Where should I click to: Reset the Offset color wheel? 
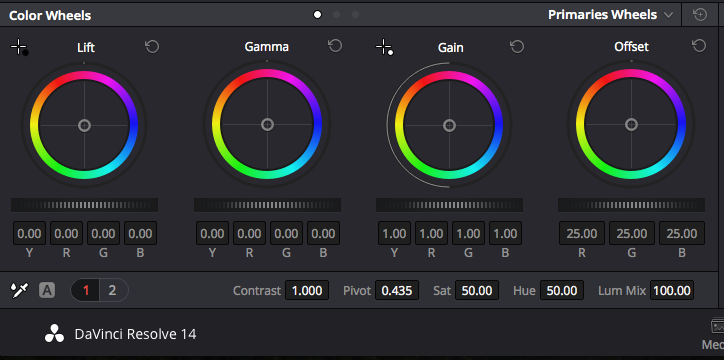click(699, 46)
